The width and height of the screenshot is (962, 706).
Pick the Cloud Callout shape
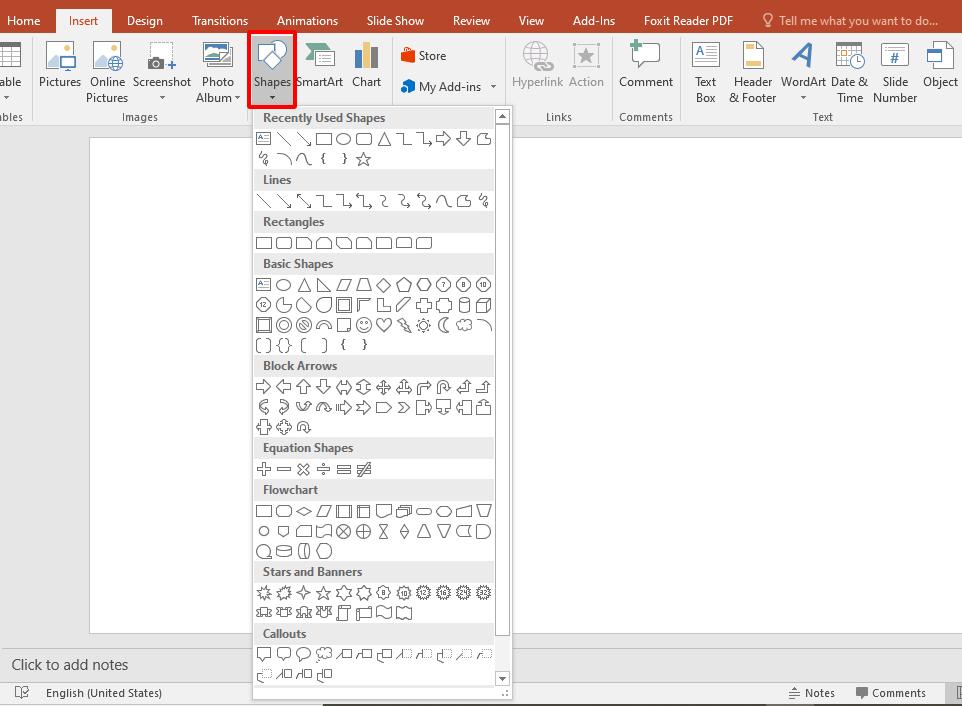pos(324,655)
